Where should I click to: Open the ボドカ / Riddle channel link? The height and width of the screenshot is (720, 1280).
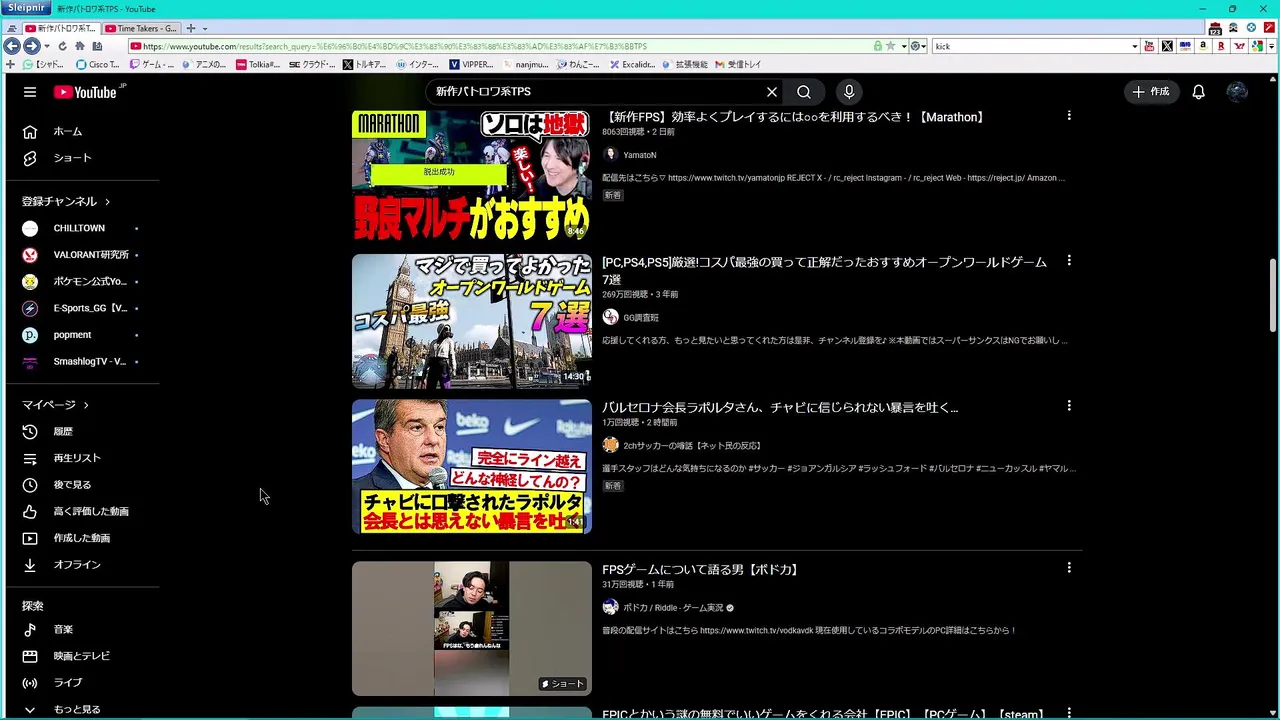click(x=673, y=607)
